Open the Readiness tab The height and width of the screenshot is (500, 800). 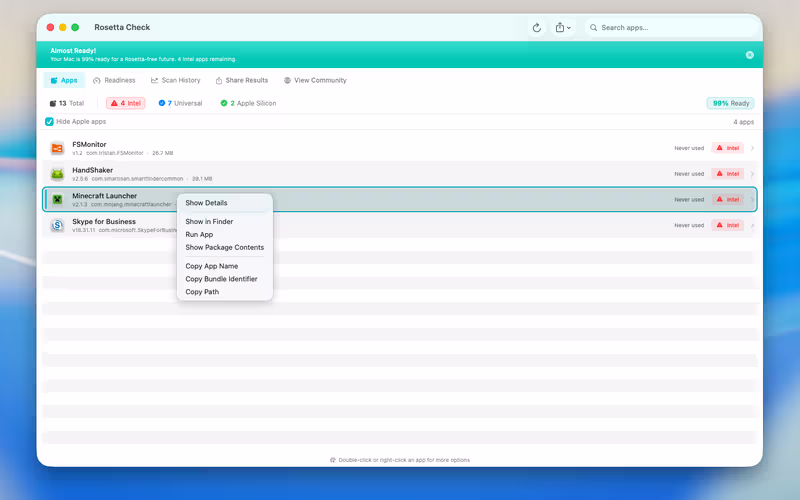(114, 80)
